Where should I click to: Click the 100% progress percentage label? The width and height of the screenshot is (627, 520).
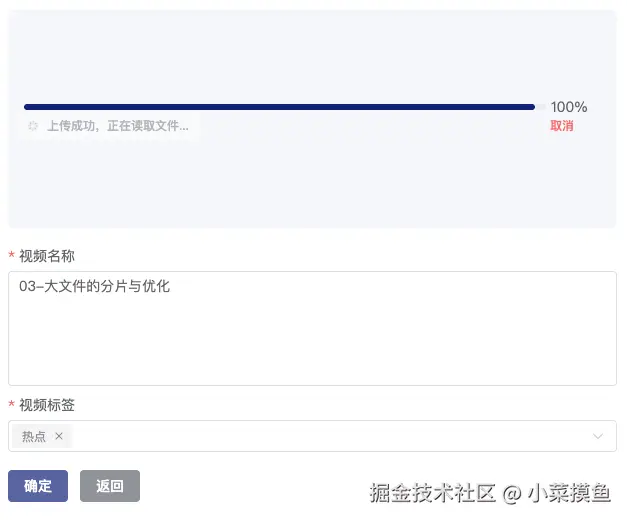click(569, 107)
